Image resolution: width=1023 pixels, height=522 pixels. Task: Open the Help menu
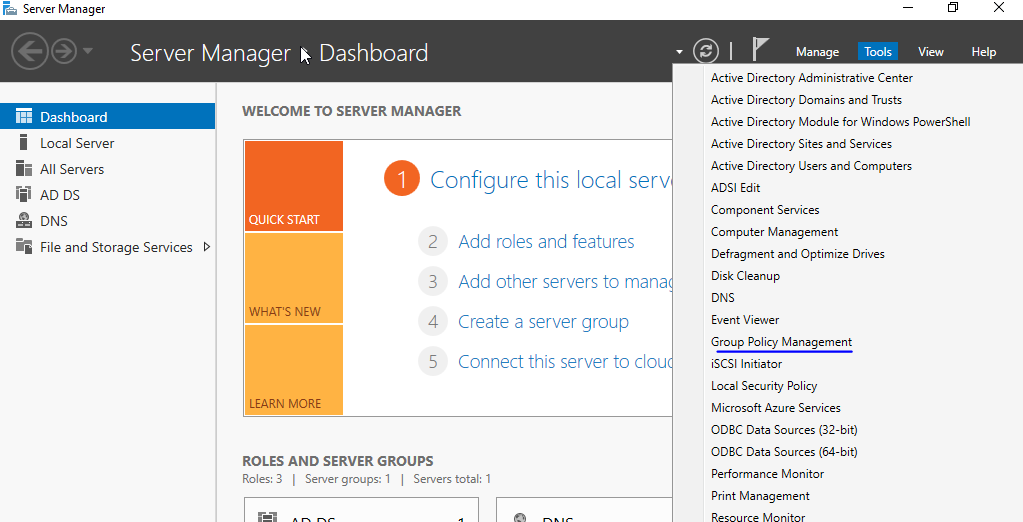(983, 52)
